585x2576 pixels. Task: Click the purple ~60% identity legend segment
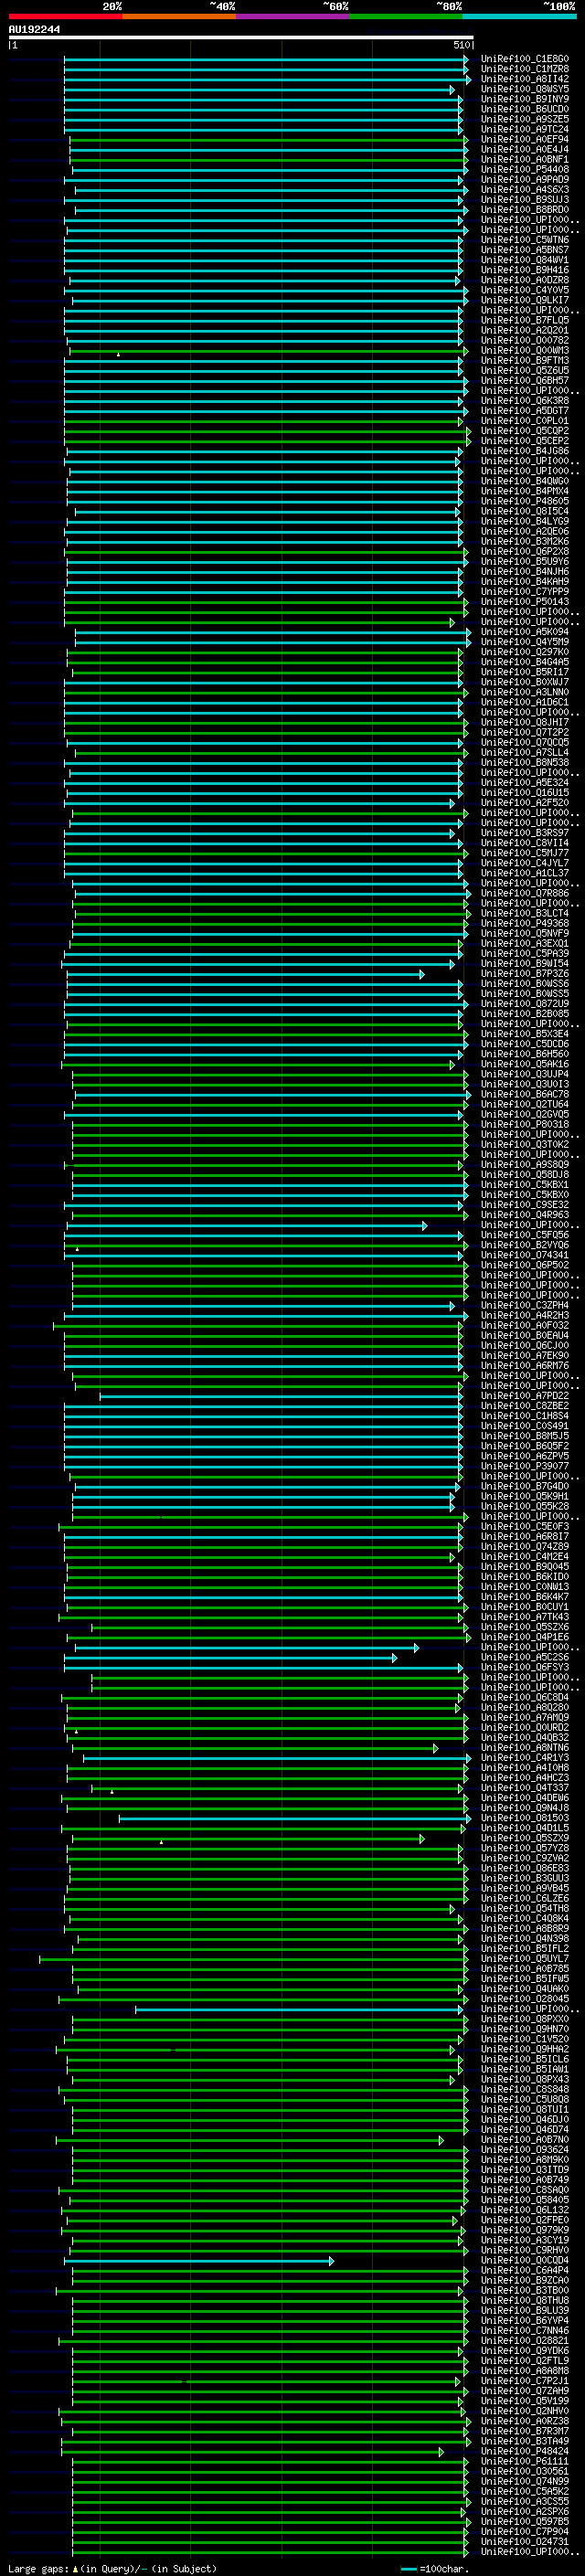pos(292,16)
